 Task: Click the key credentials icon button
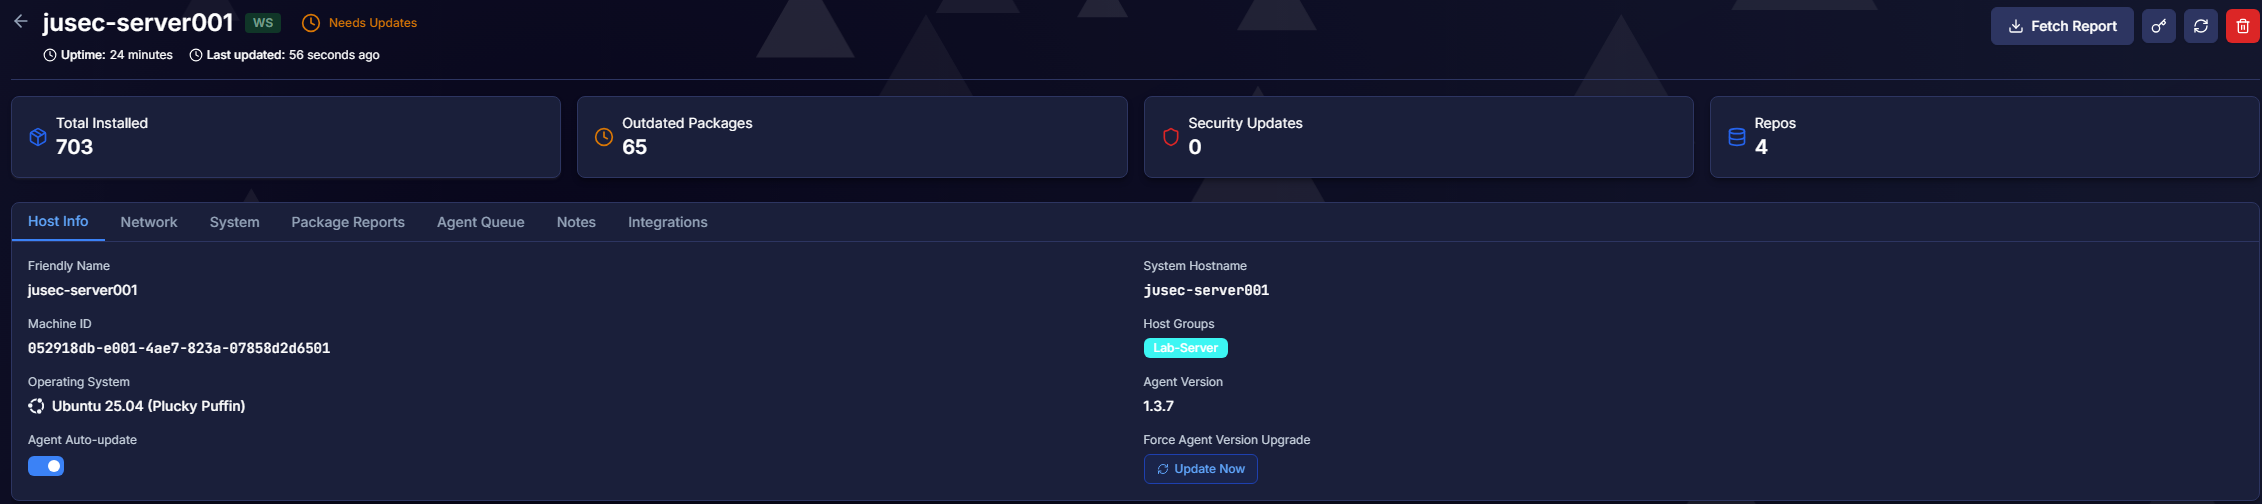pos(2158,26)
